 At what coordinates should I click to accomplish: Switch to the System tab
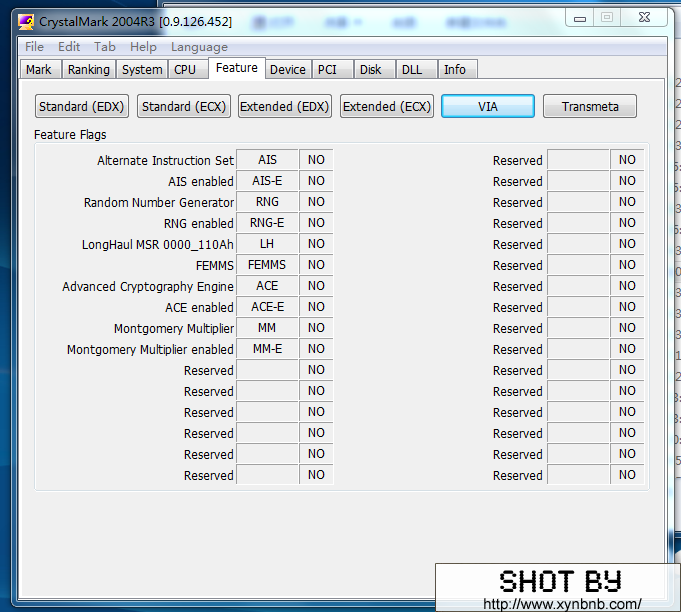tap(142, 69)
